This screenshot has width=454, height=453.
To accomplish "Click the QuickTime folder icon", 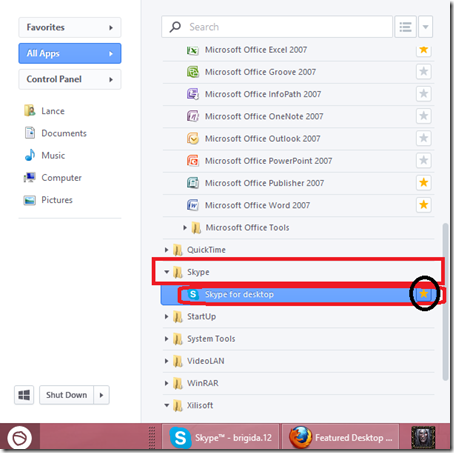I will click(x=178, y=250).
